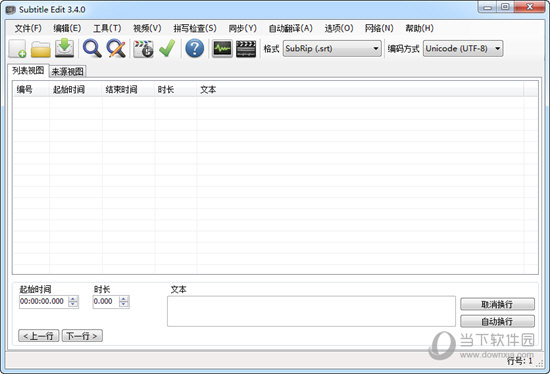The height and width of the screenshot is (374, 550).
Task: Click 时长 column header
Action: click(176, 90)
